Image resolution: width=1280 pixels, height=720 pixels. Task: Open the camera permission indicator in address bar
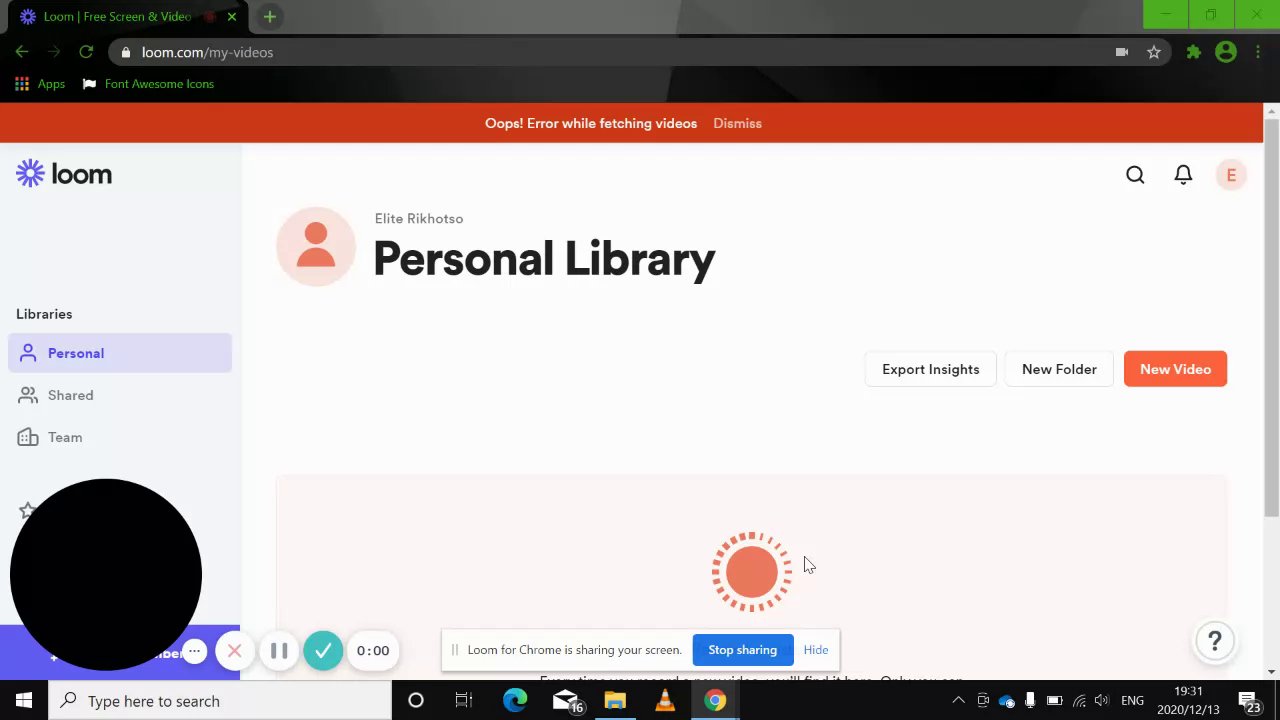[x=1122, y=52]
